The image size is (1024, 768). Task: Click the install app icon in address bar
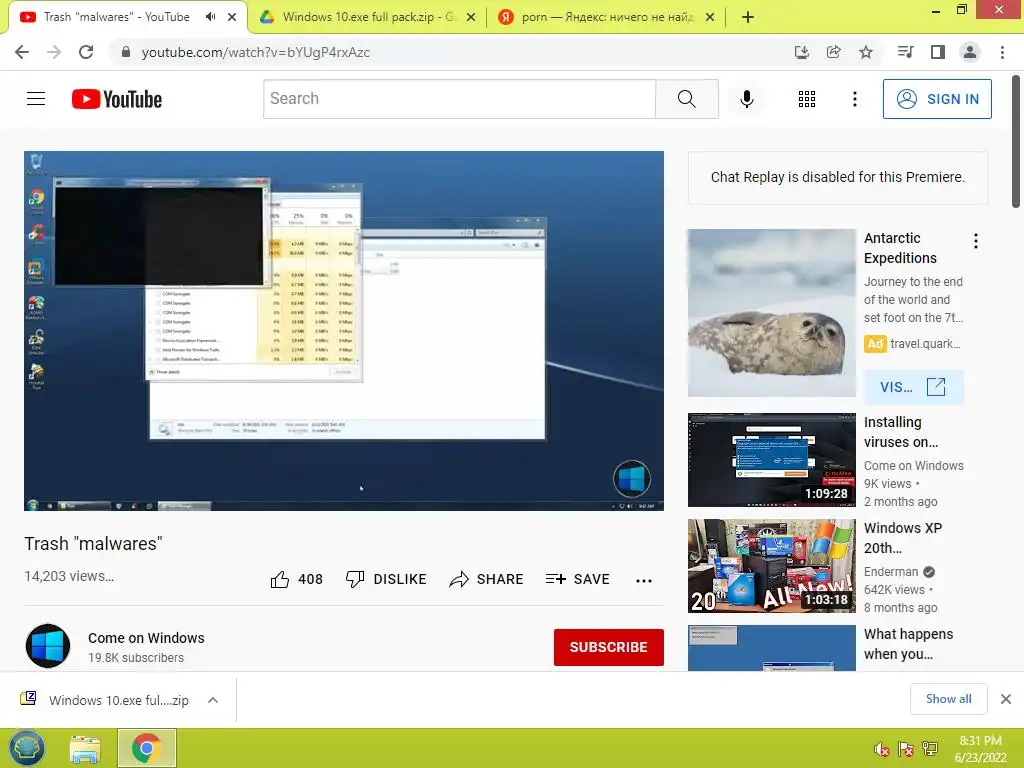[x=801, y=52]
